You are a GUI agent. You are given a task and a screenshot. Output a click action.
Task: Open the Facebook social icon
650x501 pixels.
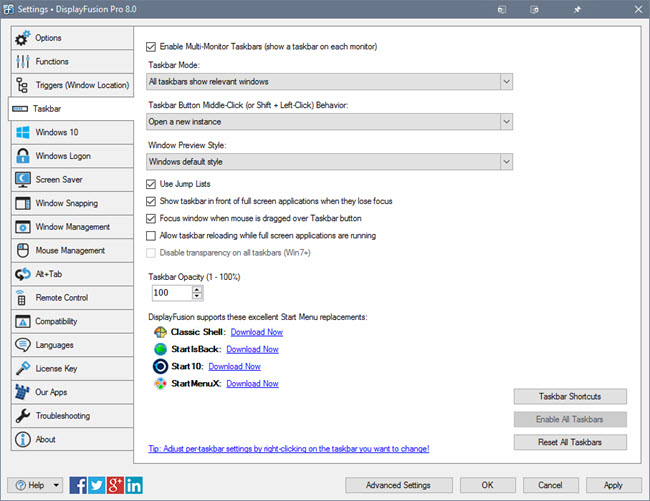(78, 485)
